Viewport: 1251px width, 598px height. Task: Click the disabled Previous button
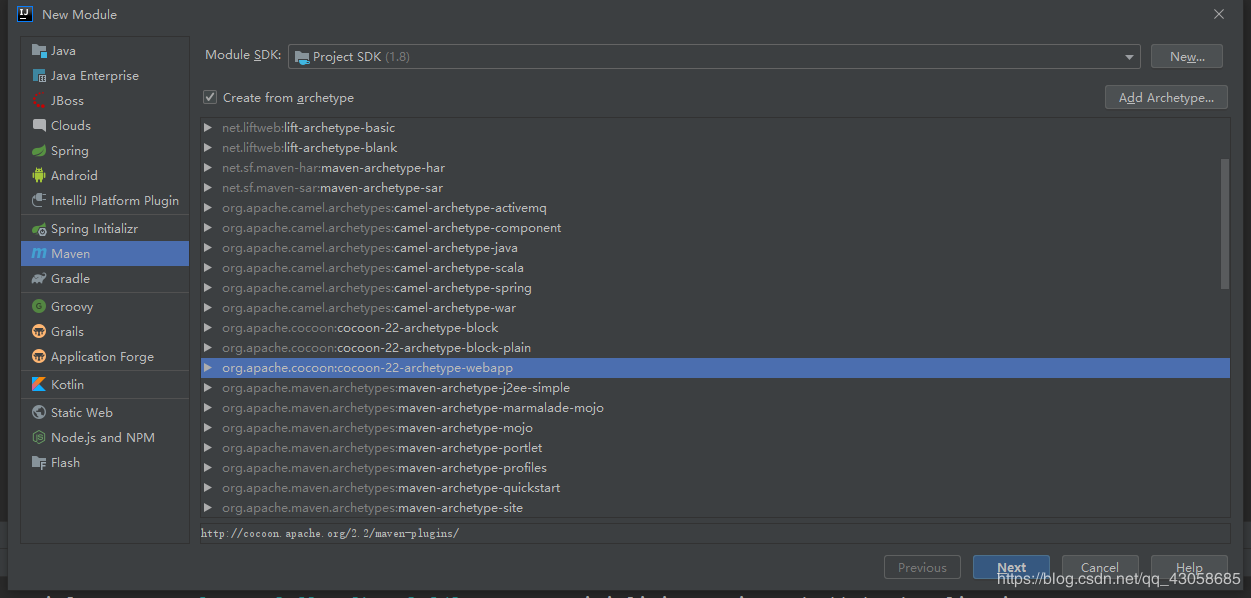click(922, 567)
